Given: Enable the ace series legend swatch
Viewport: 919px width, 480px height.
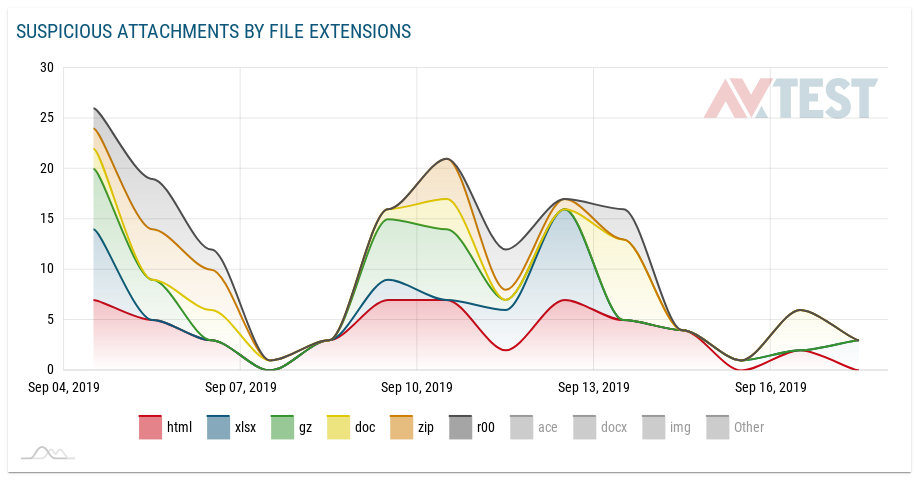Looking at the screenshot, I should pos(521,427).
